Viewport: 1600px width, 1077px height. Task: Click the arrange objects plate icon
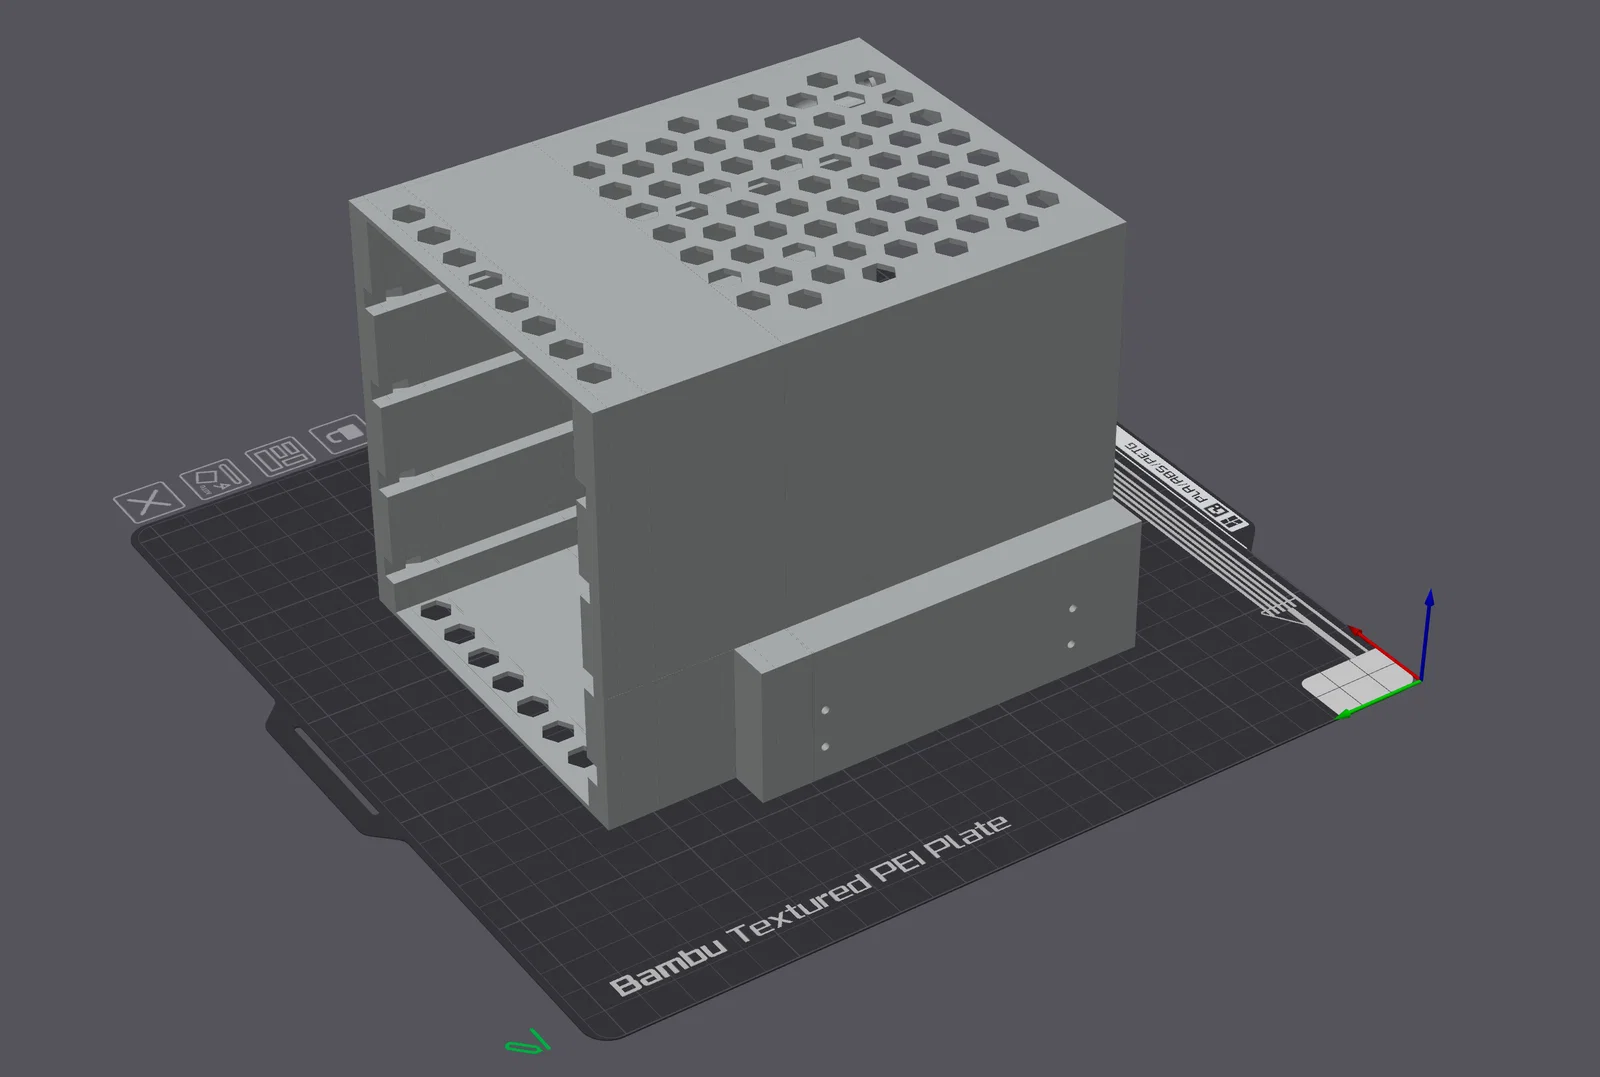click(279, 456)
